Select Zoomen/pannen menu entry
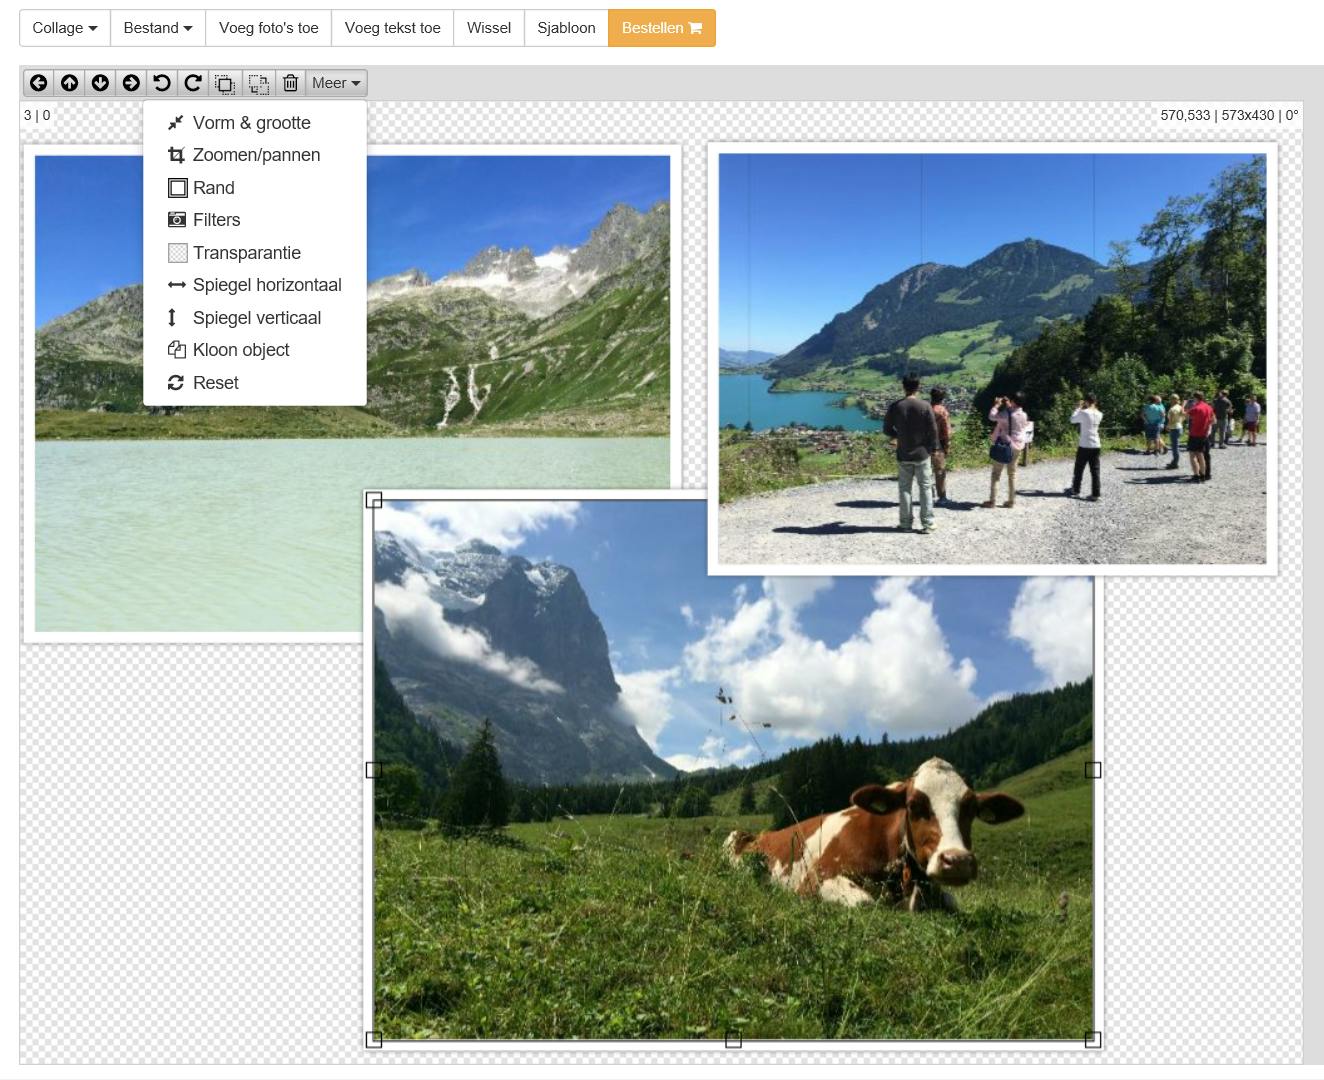The width and height of the screenshot is (1324, 1080). [255, 155]
